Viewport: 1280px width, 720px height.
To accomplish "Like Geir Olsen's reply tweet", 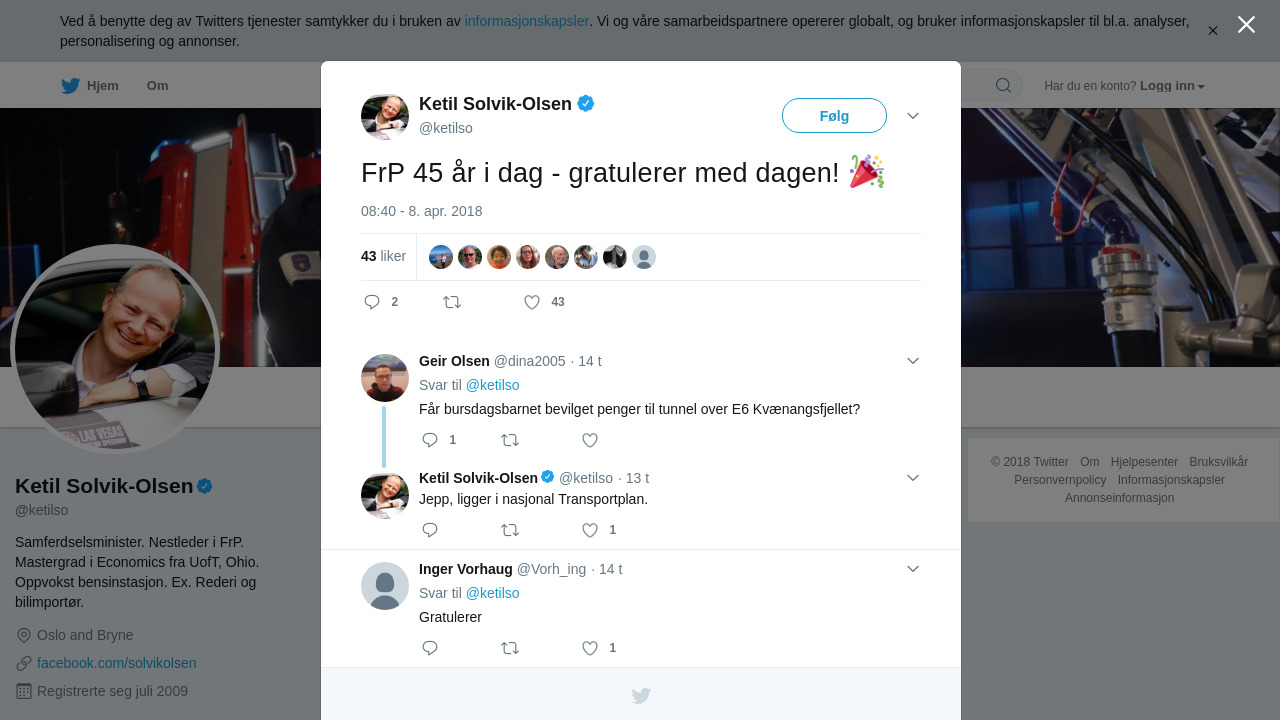I will point(590,440).
